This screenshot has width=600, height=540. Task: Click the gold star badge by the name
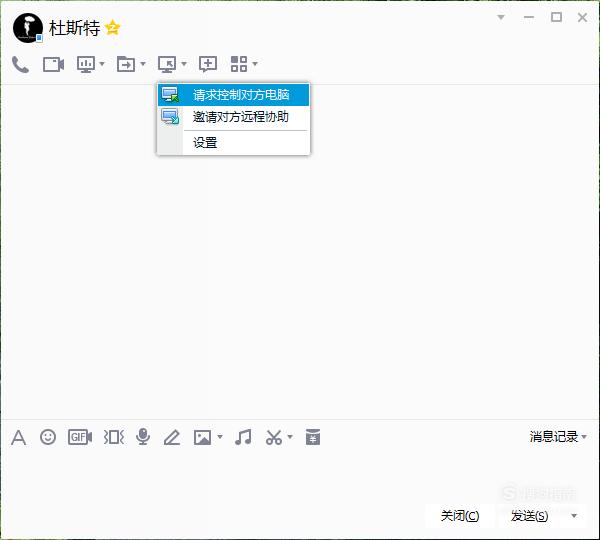112,28
